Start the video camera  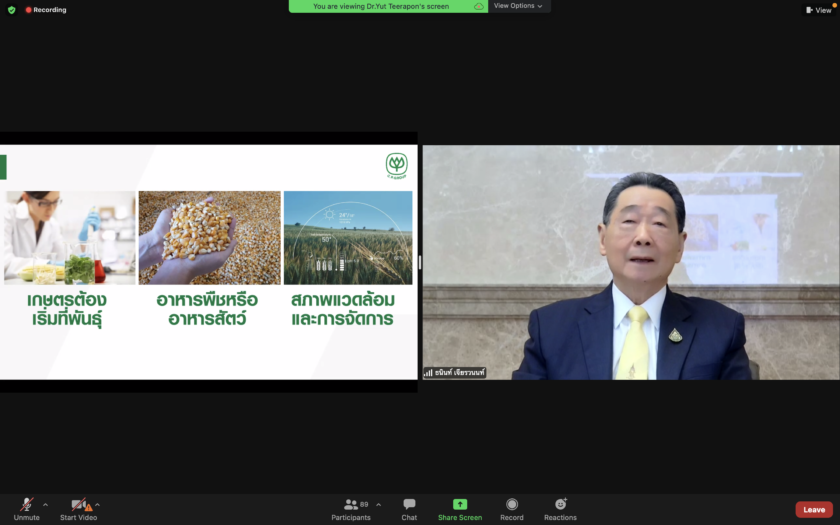tap(78, 506)
